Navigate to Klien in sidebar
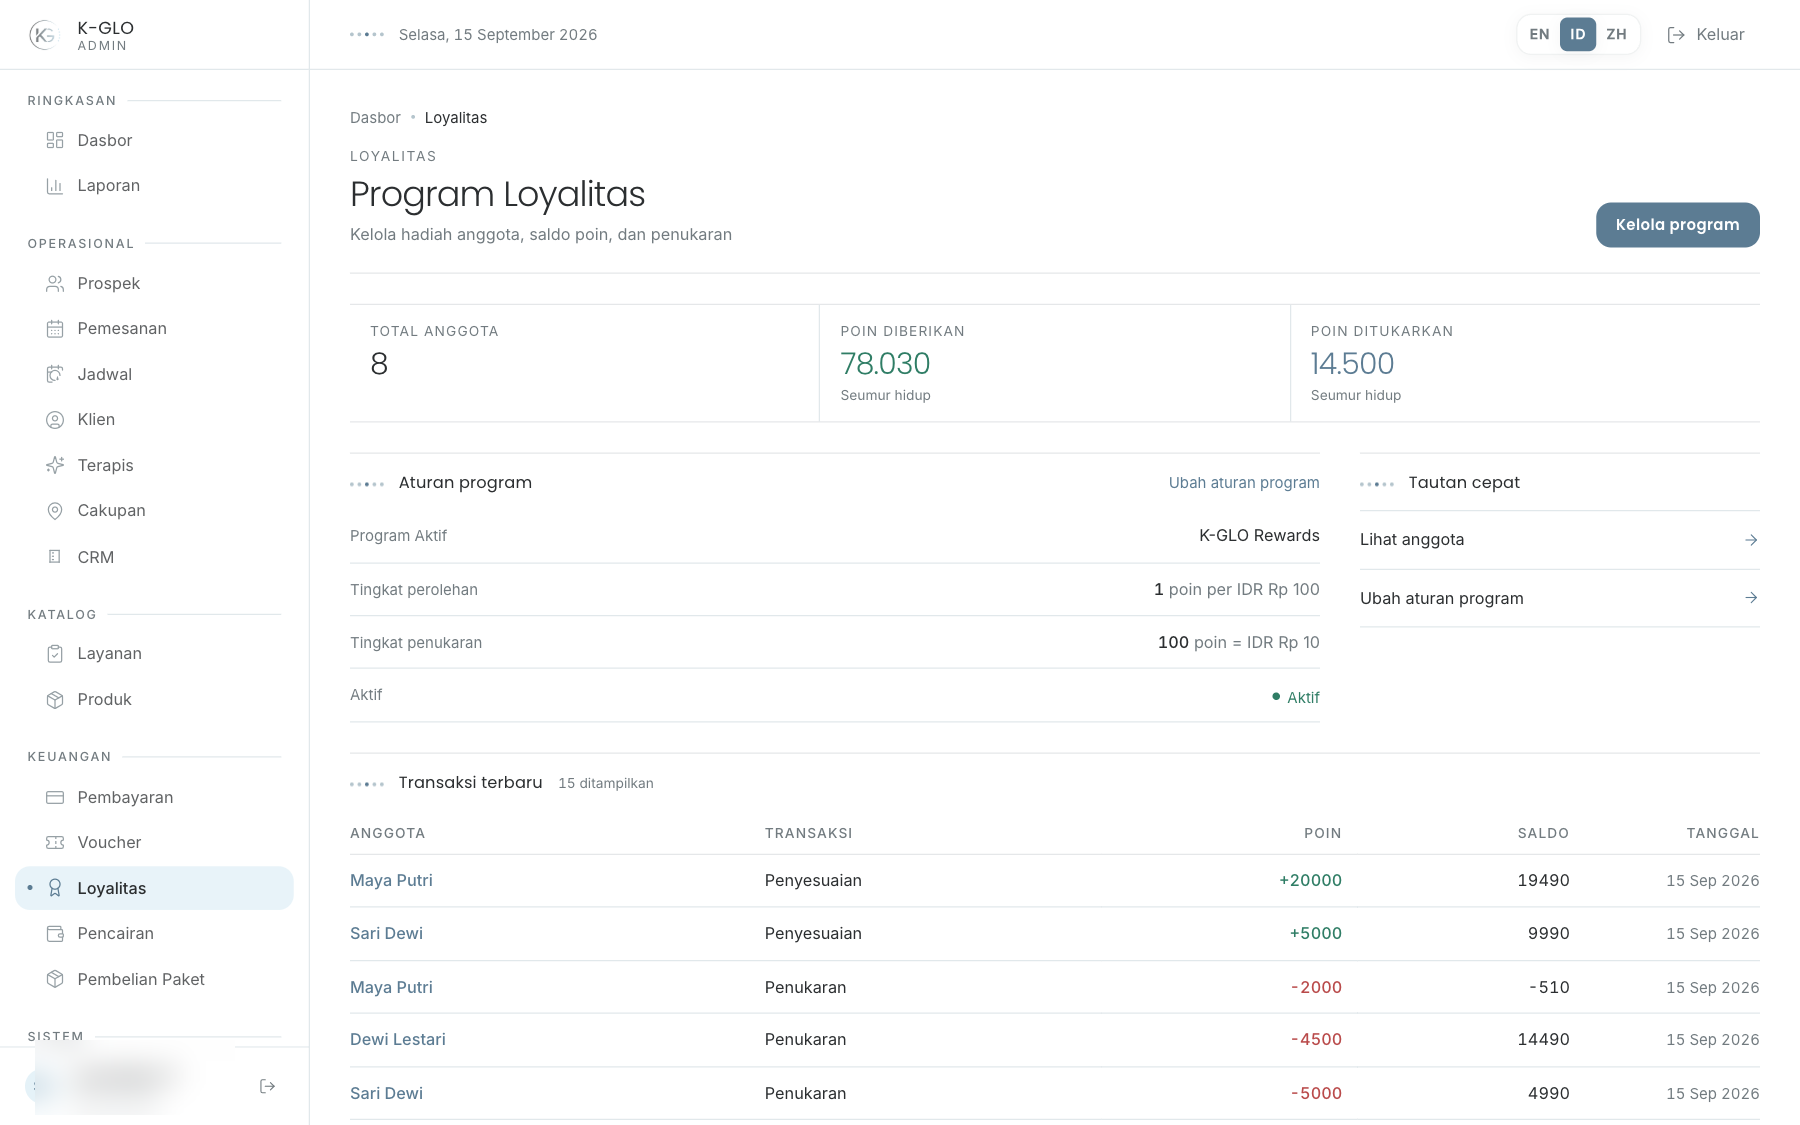Image resolution: width=1800 pixels, height=1125 pixels. (x=154, y=420)
